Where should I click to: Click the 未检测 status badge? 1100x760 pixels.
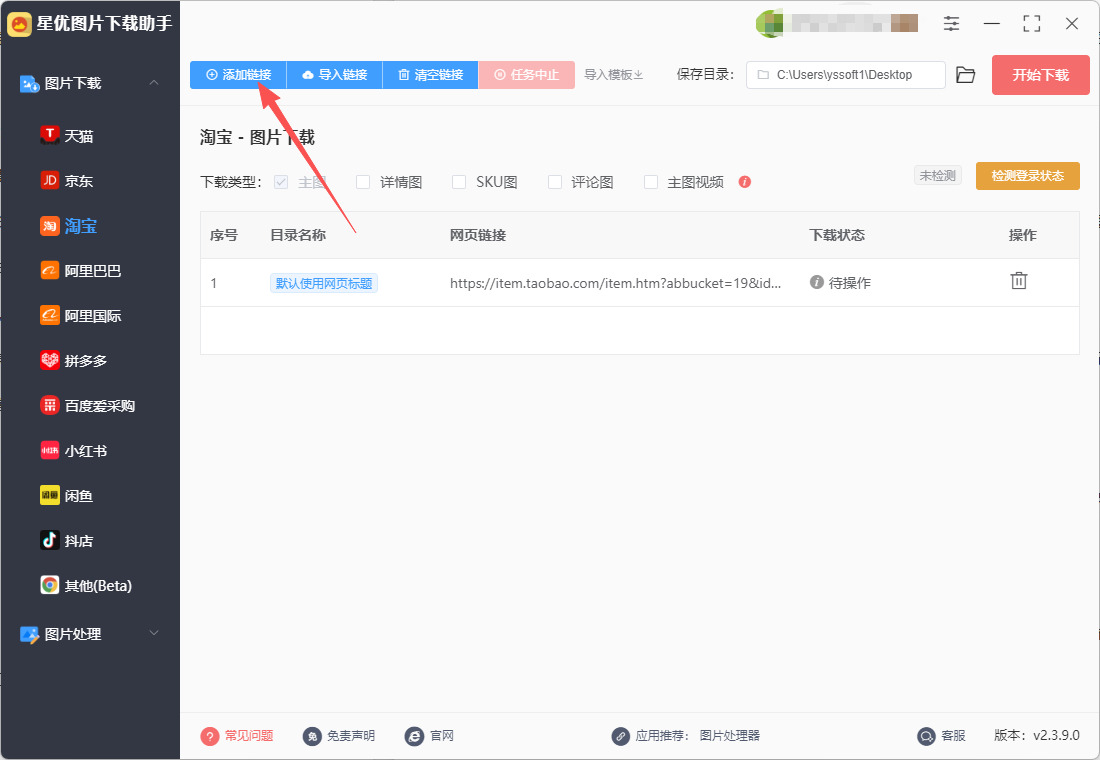coord(937,175)
